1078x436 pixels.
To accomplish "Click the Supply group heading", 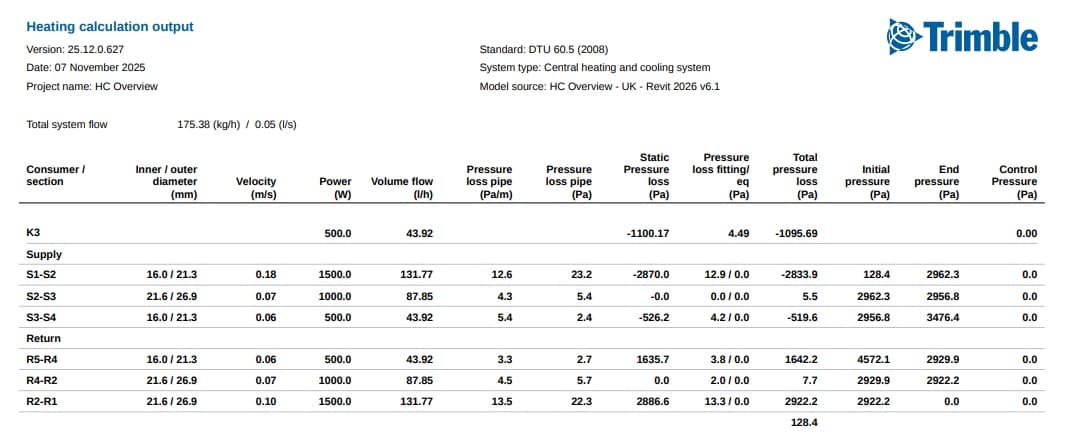I will 43,254.
